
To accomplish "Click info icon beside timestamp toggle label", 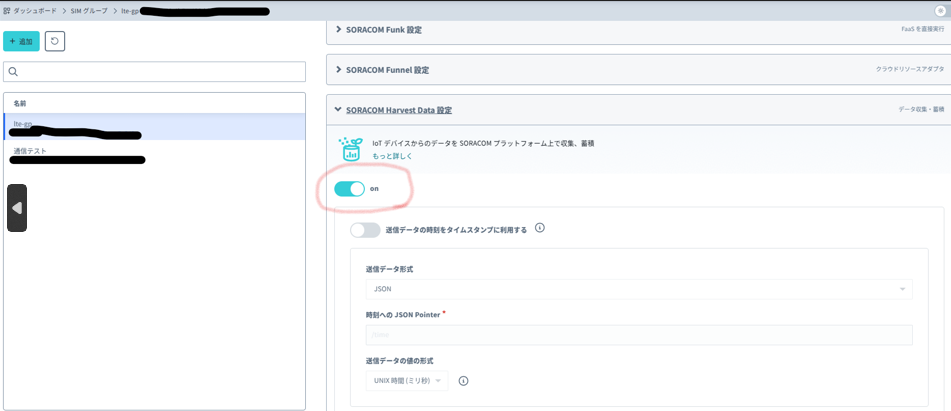I will coord(540,228).
